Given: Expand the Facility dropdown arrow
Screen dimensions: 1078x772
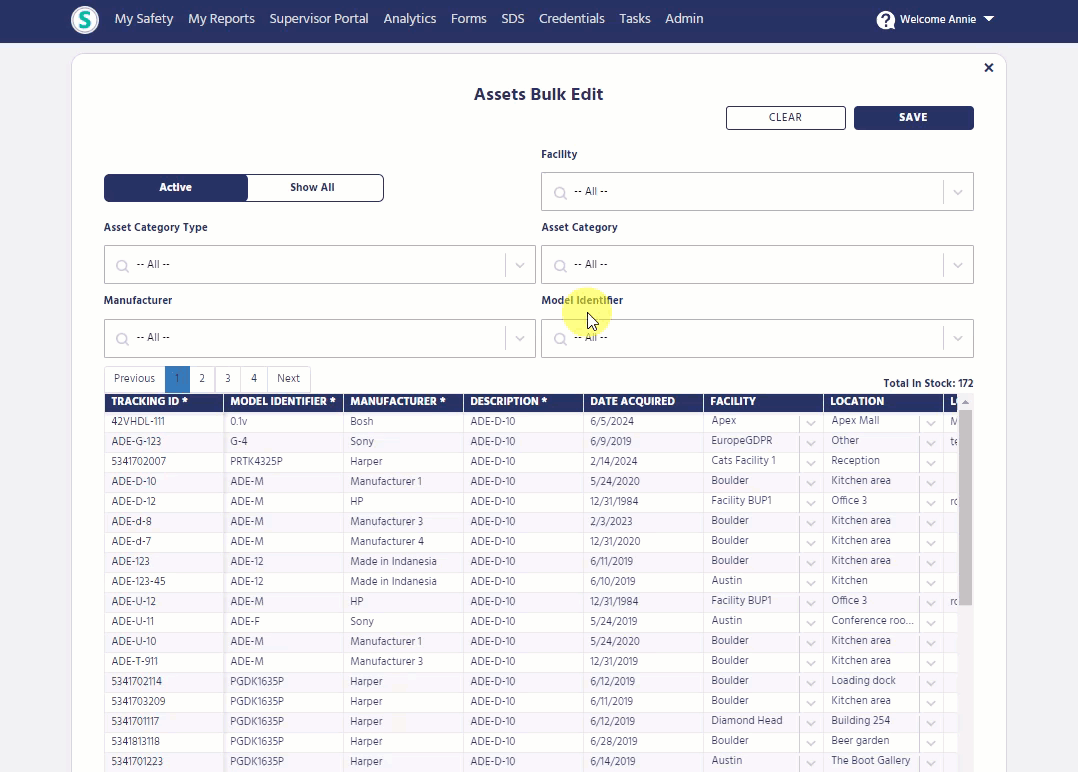Looking at the screenshot, I should tap(957, 192).
